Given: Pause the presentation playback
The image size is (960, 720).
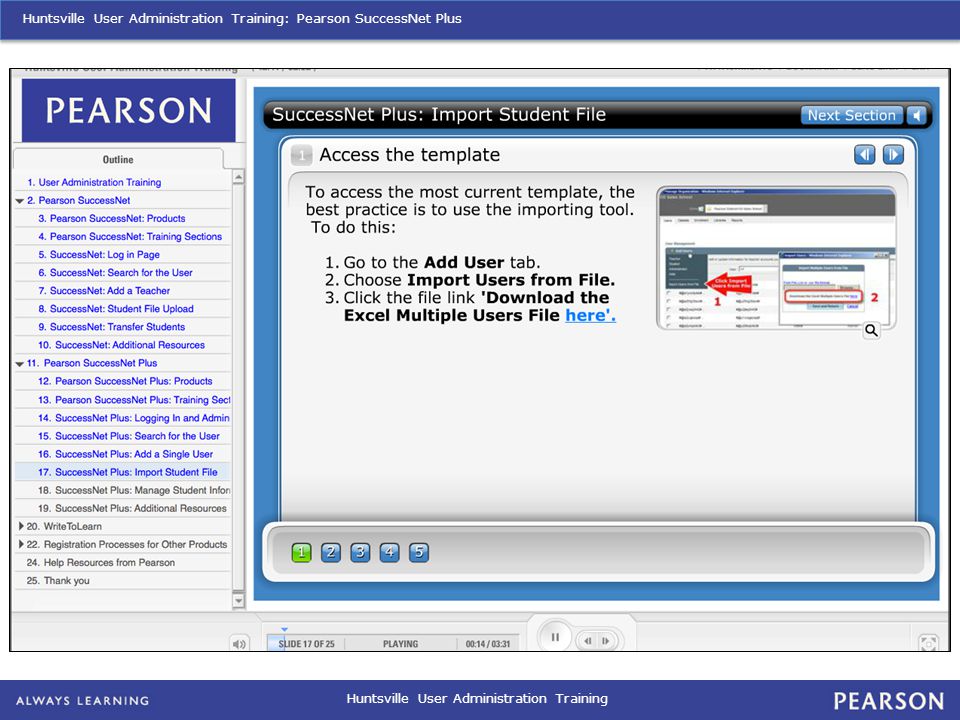Looking at the screenshot, I should point(555,637).
